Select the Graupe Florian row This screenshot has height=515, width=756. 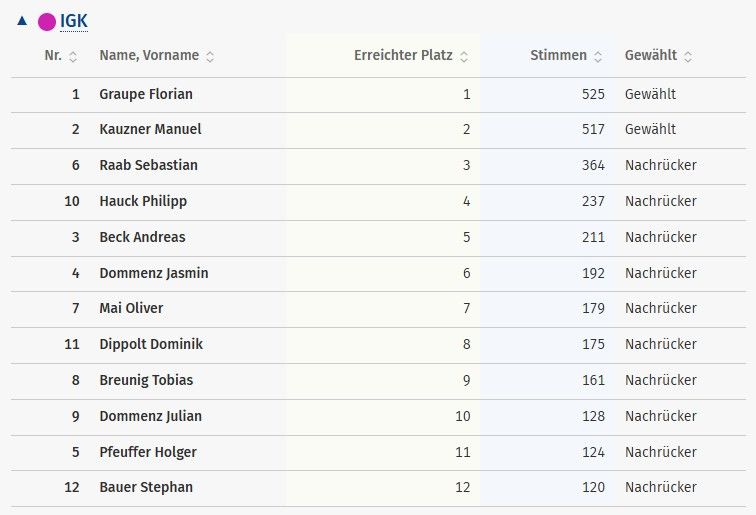(146, 94)
